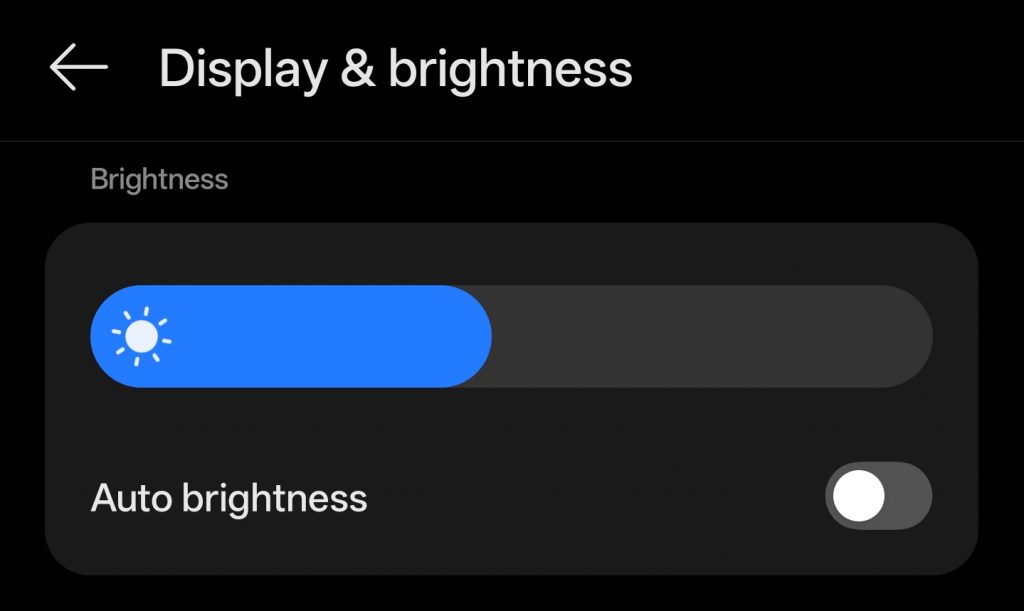Click the Brightness section label
The image size is (1024, 611).
159,179
